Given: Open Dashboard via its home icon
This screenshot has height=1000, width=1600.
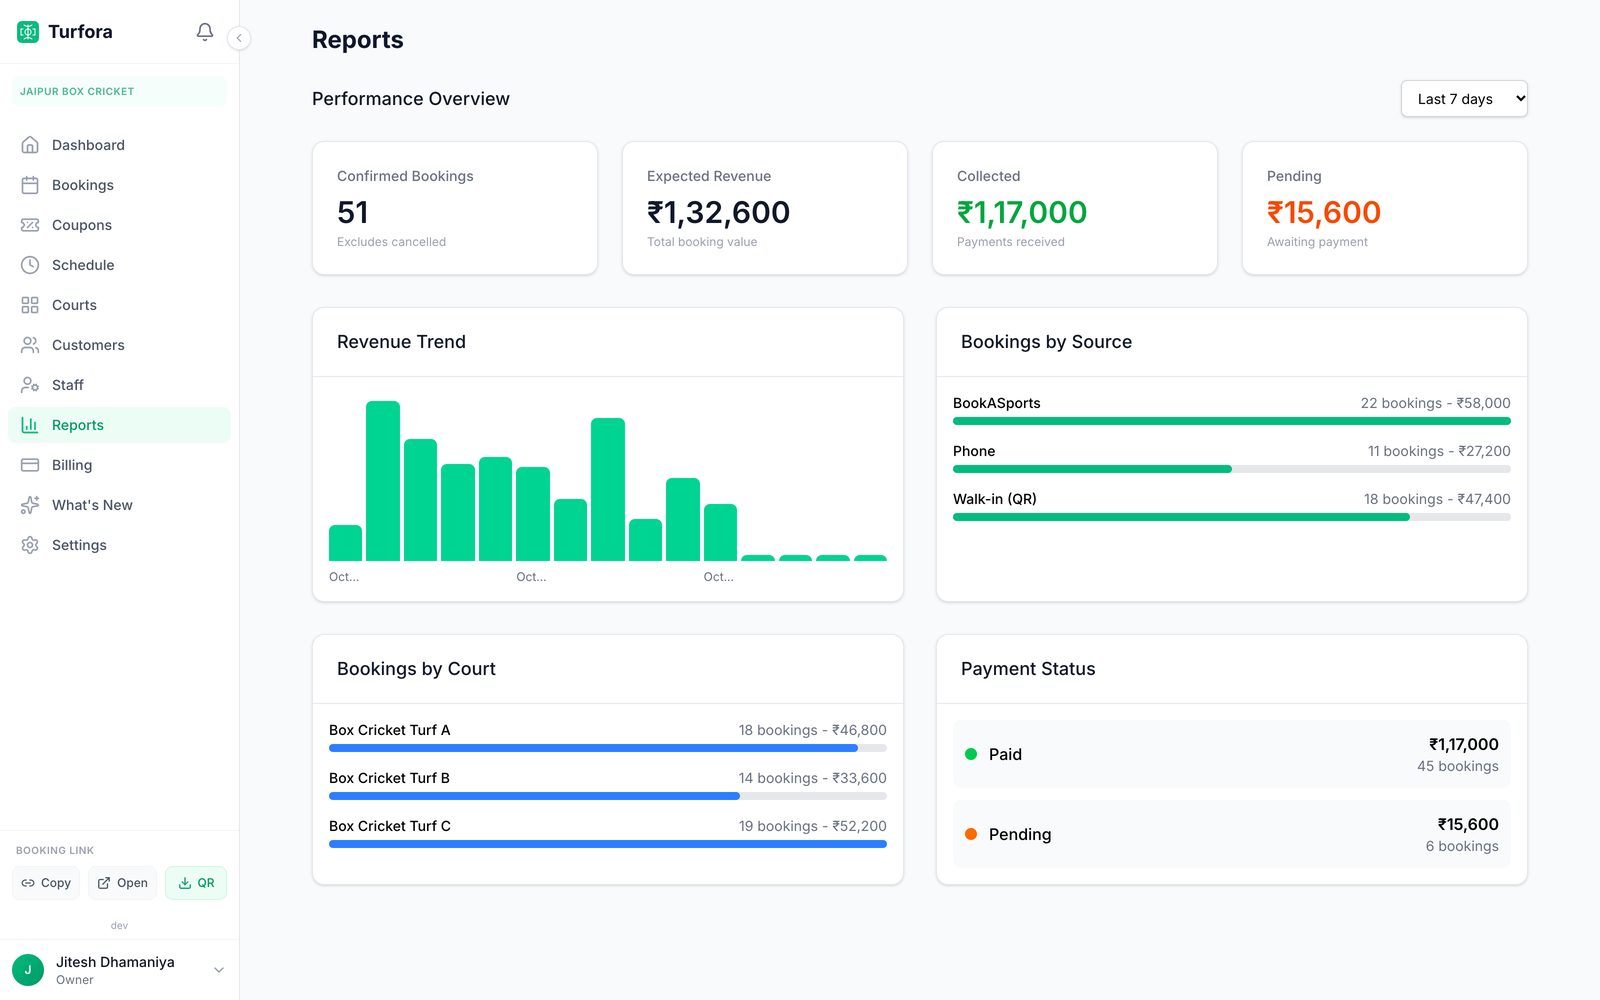Looking at the screenshot, I should point(30,145).
